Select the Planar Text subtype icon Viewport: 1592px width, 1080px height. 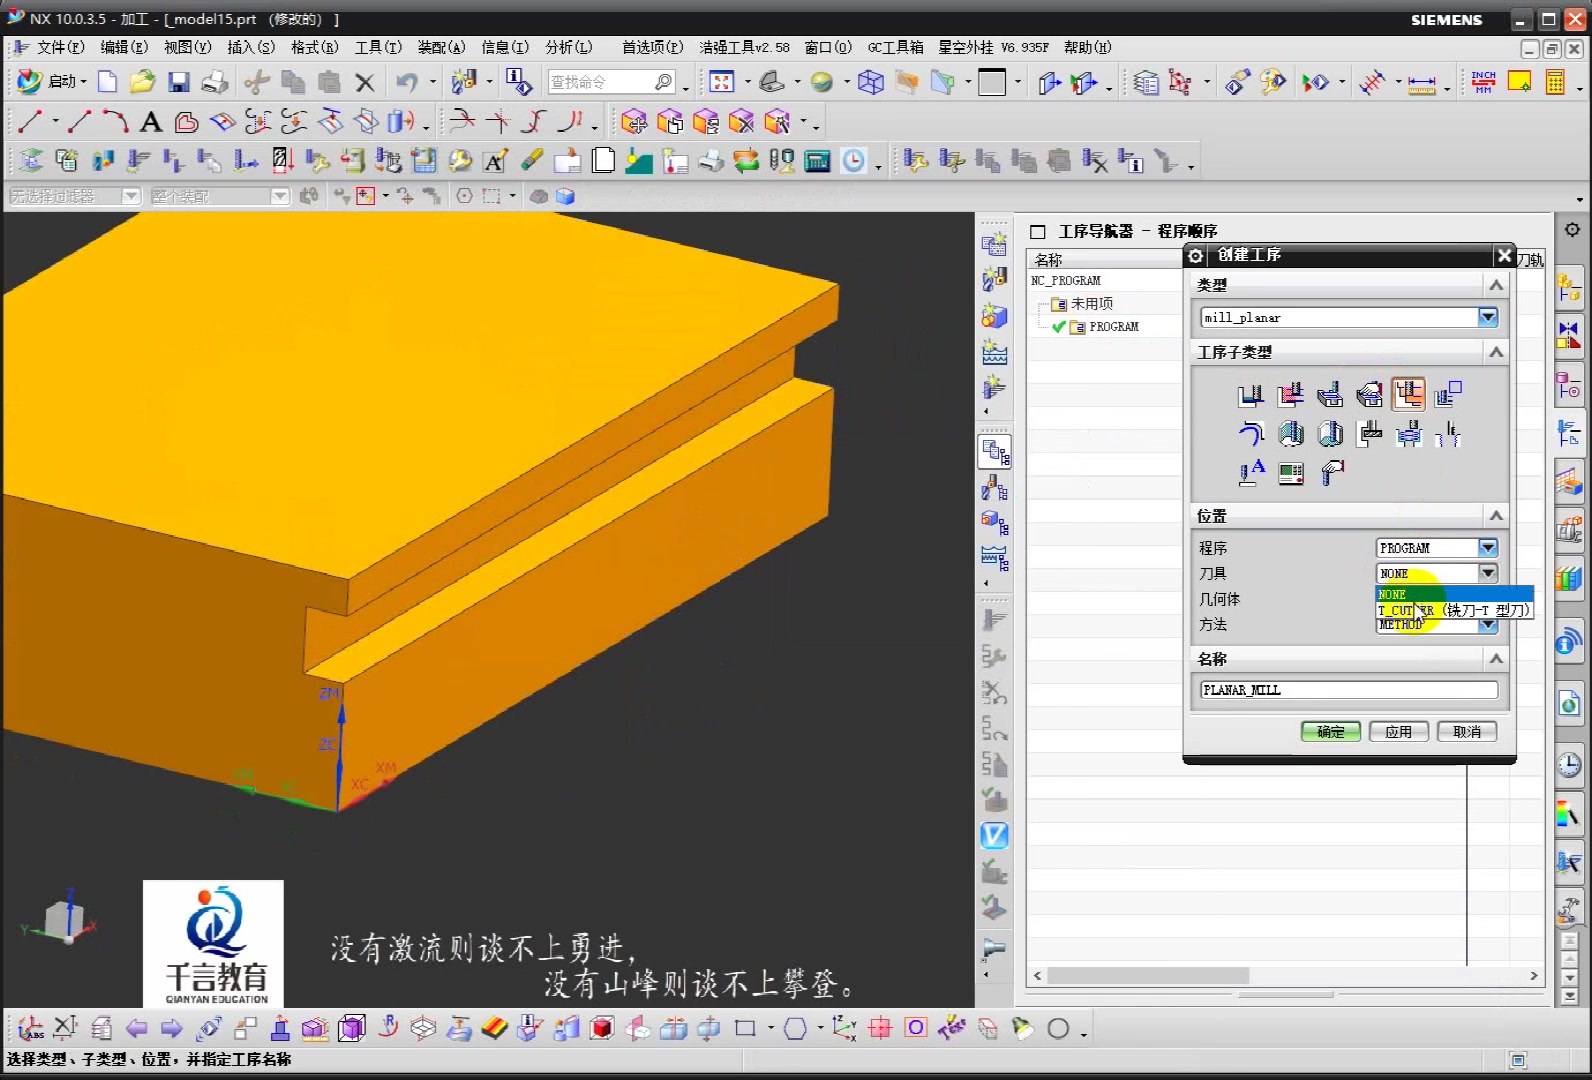(1250, 472)
